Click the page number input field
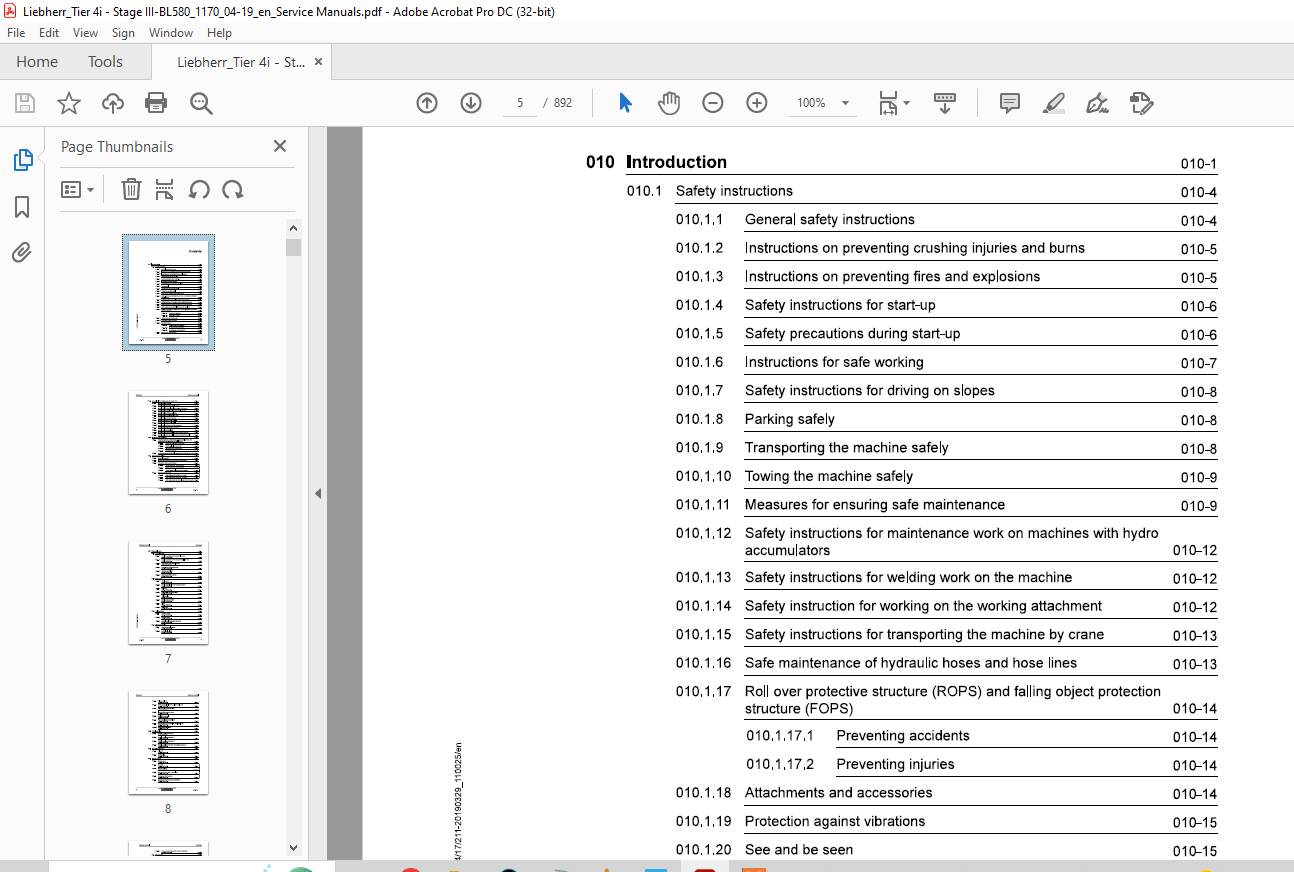The width and height of the screenshot is (1294, 872). pos(520,103)
